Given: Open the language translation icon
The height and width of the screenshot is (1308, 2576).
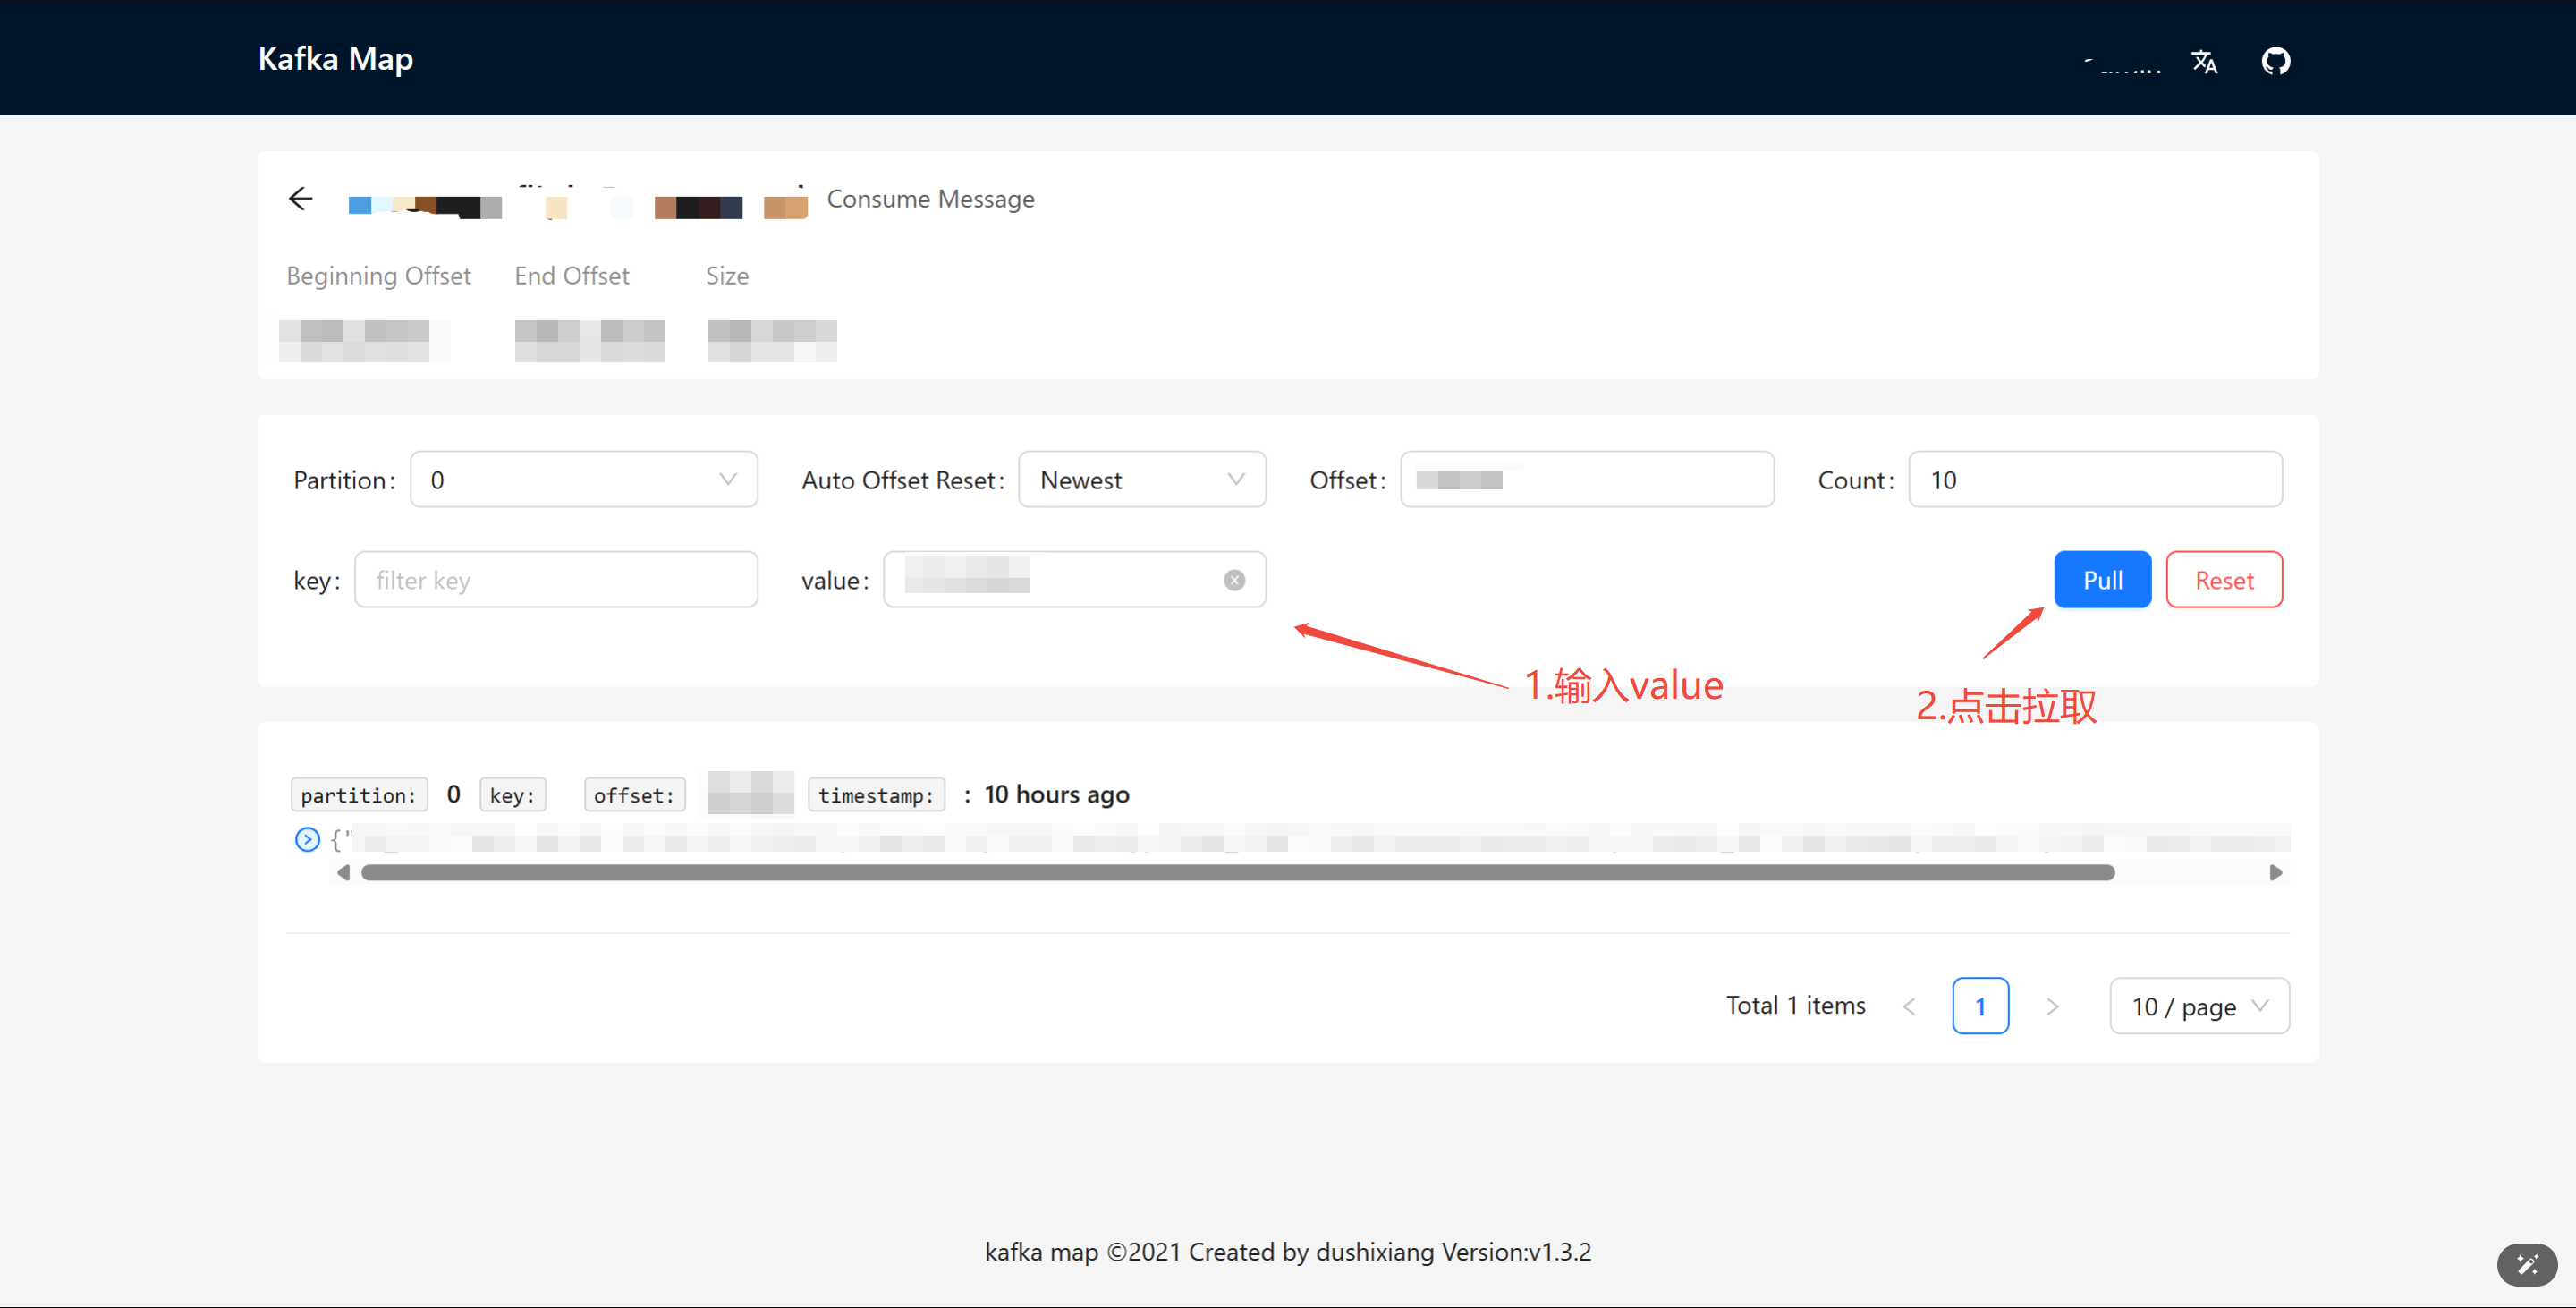Looking at the screenshot, I should (2204, 61).
